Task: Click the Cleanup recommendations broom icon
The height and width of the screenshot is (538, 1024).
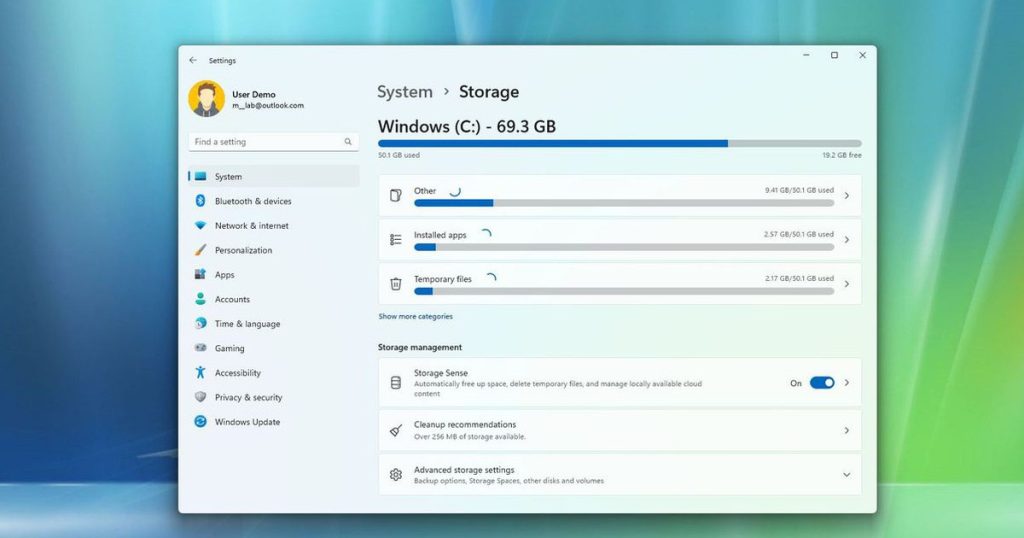Action: [x=396, y=430]
